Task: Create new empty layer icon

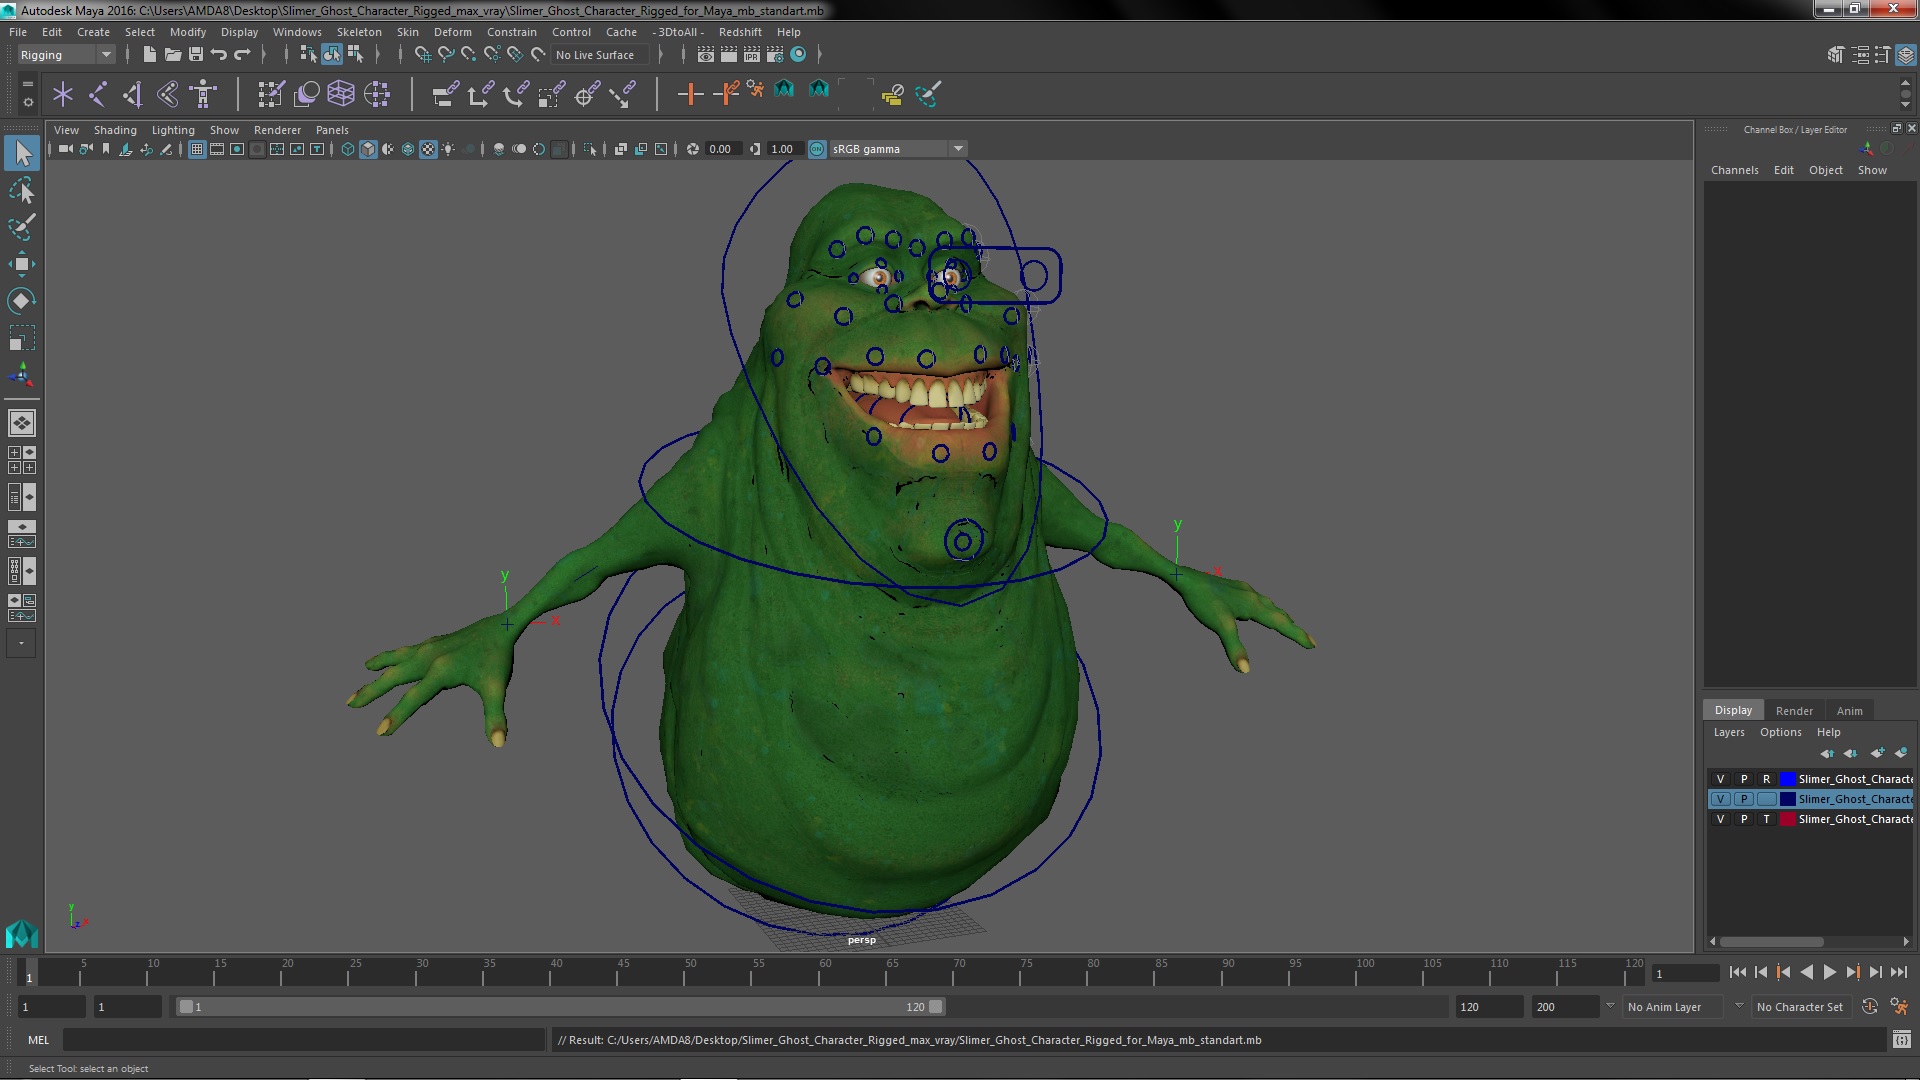Action: pyautogui.click(x=1877, y=753)
